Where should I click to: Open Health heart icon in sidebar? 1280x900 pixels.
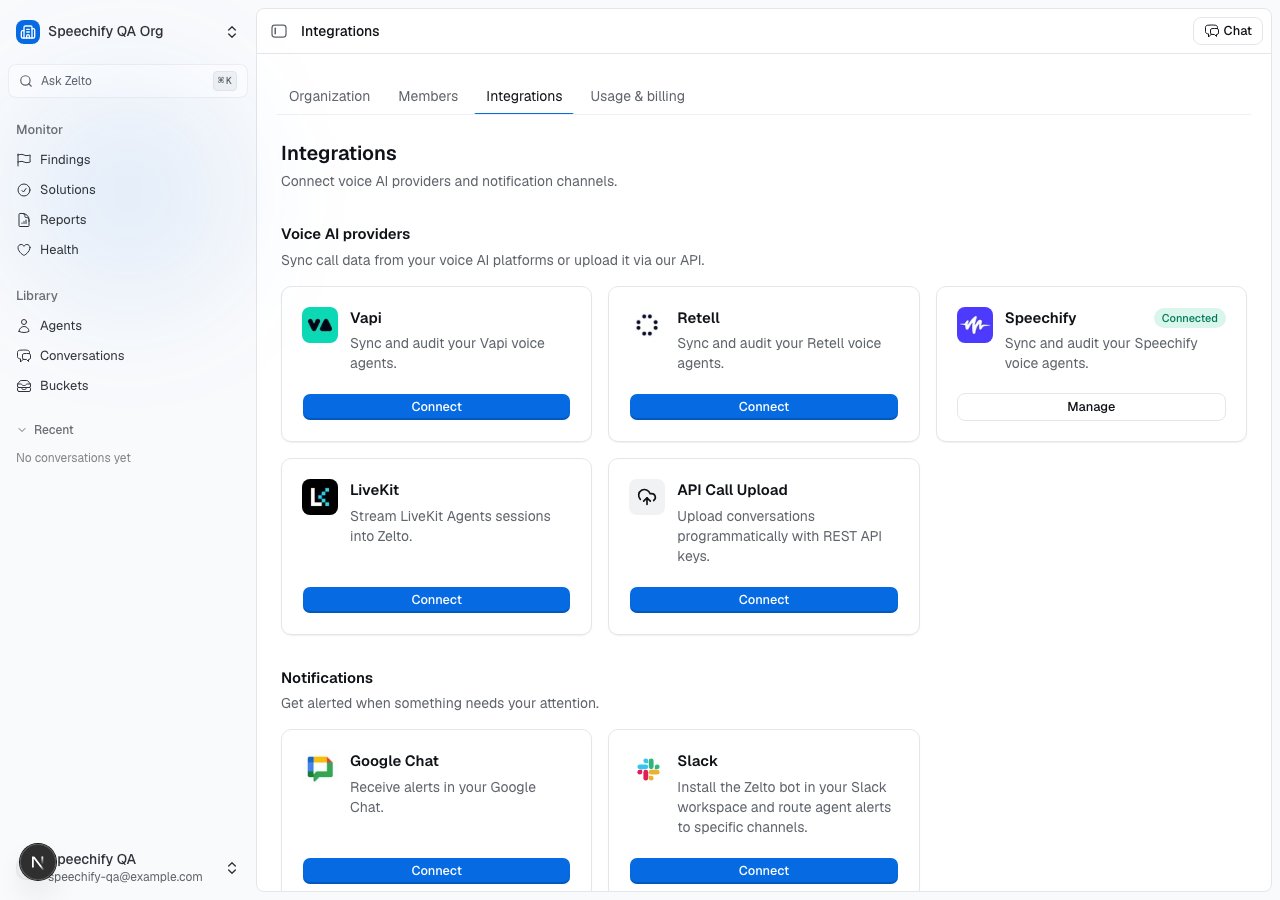pos(24,250)
